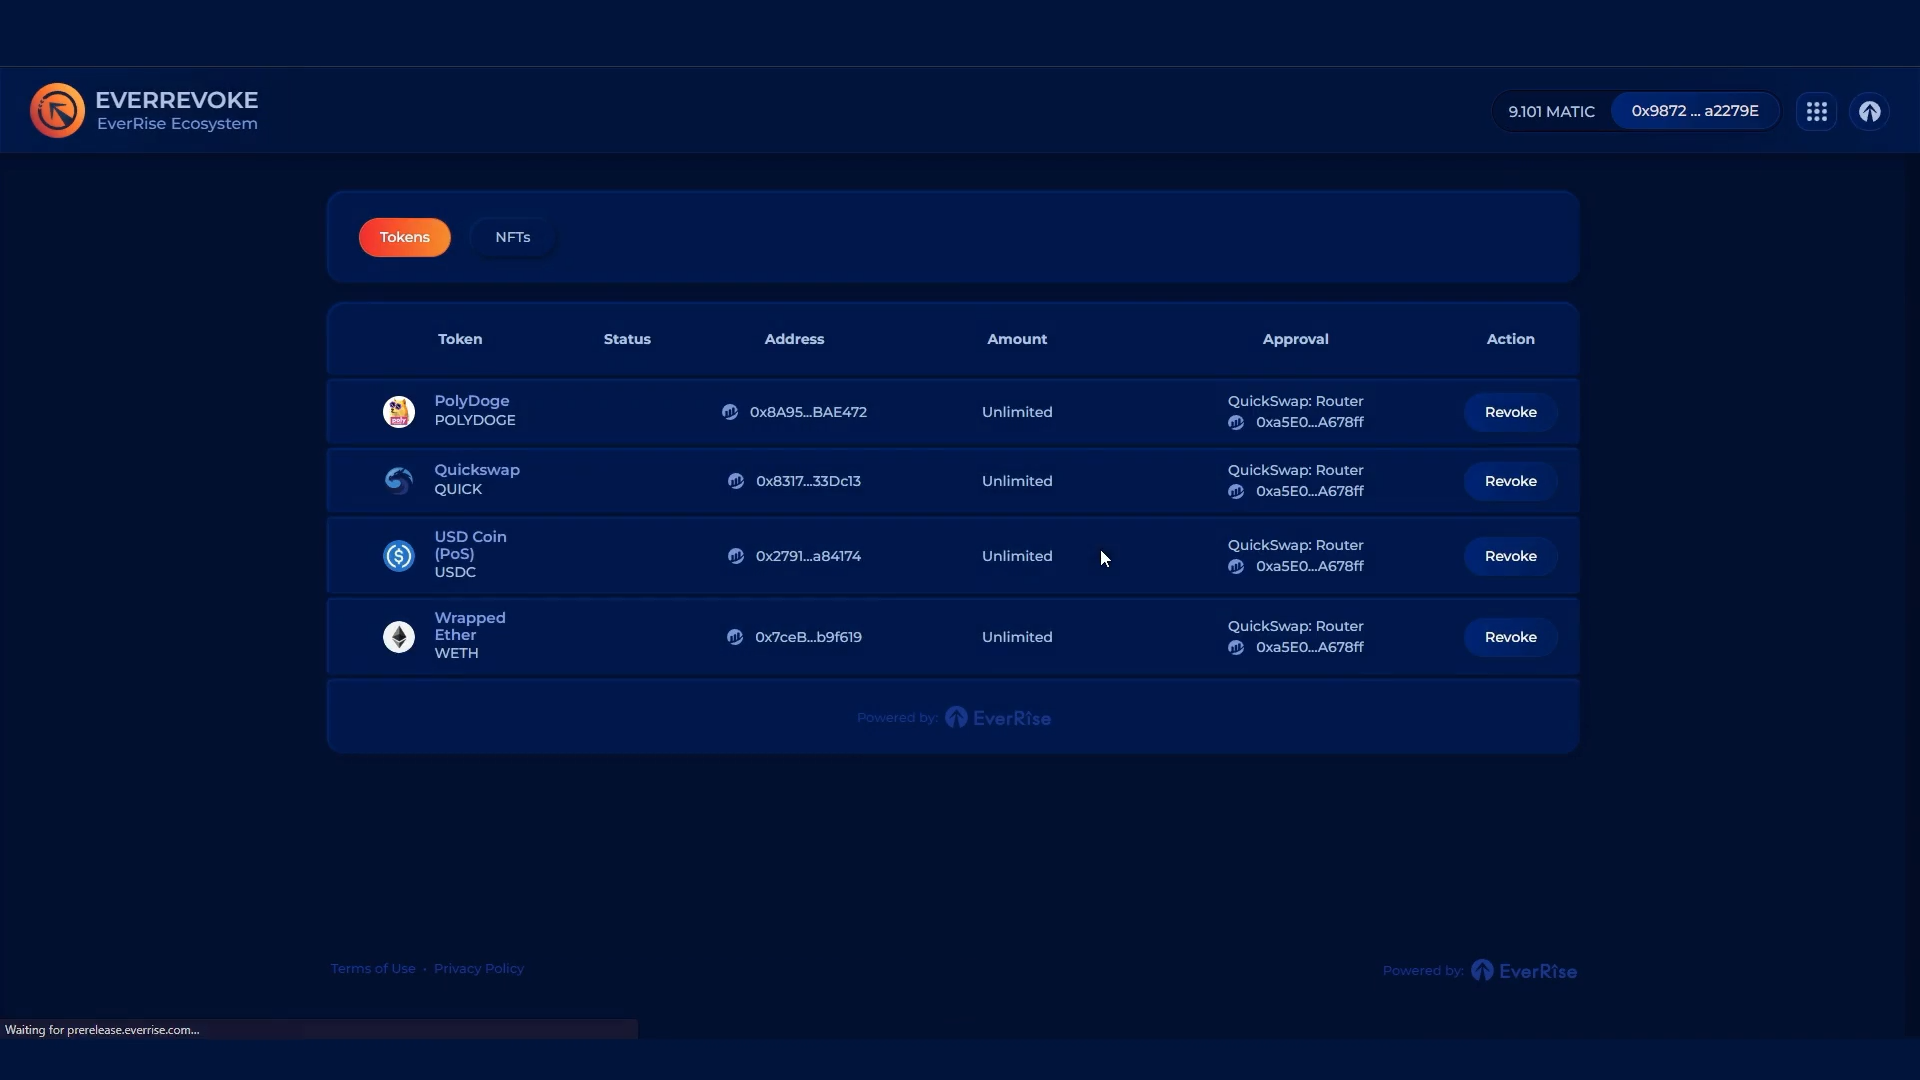Click the Amount column header

(1017, 339)
